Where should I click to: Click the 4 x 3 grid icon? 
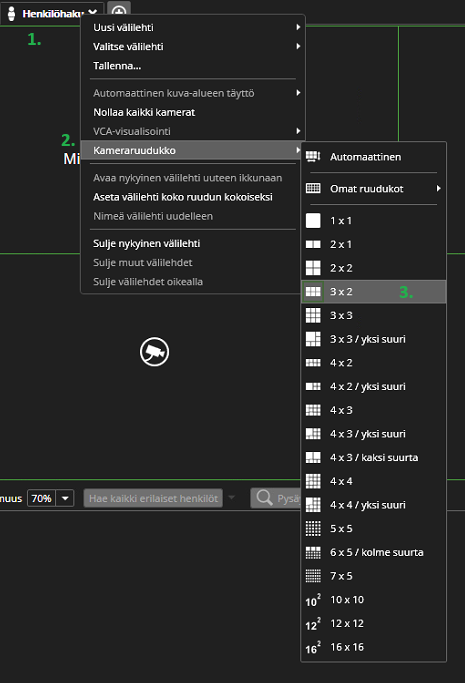click(313, 410)
